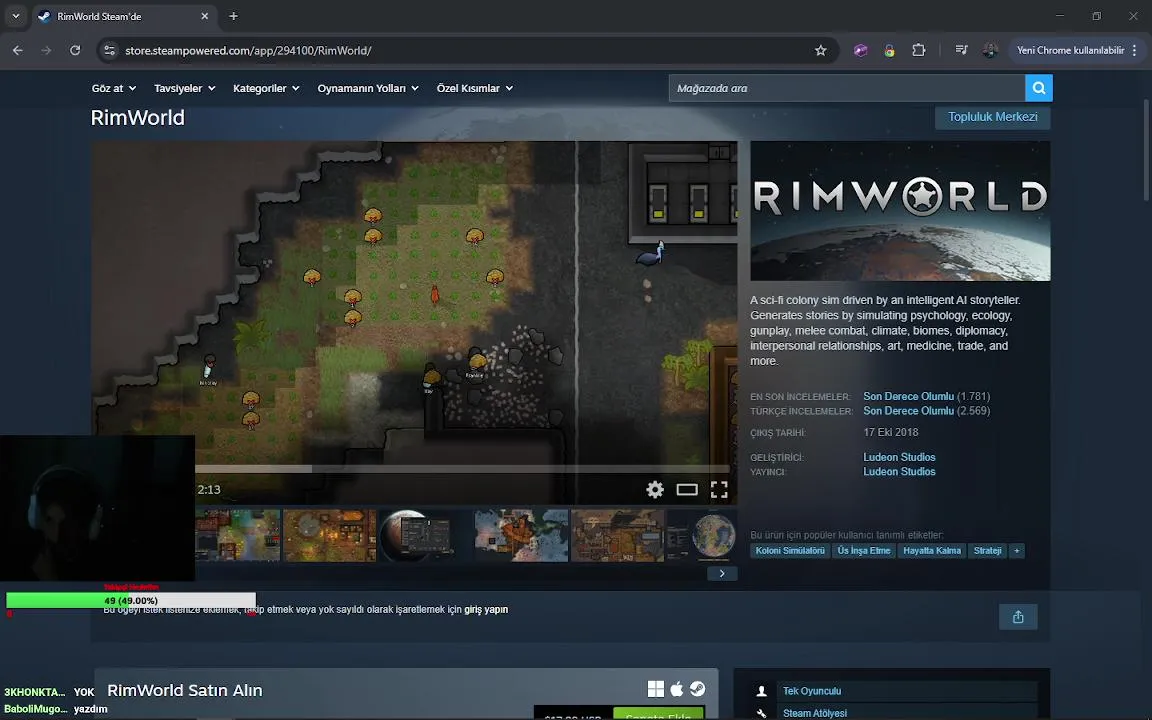Image resolution: width=1152 pixels, height=720 pixels.
Task: Click the release date 17 Eki 2018
Action: 890,432
